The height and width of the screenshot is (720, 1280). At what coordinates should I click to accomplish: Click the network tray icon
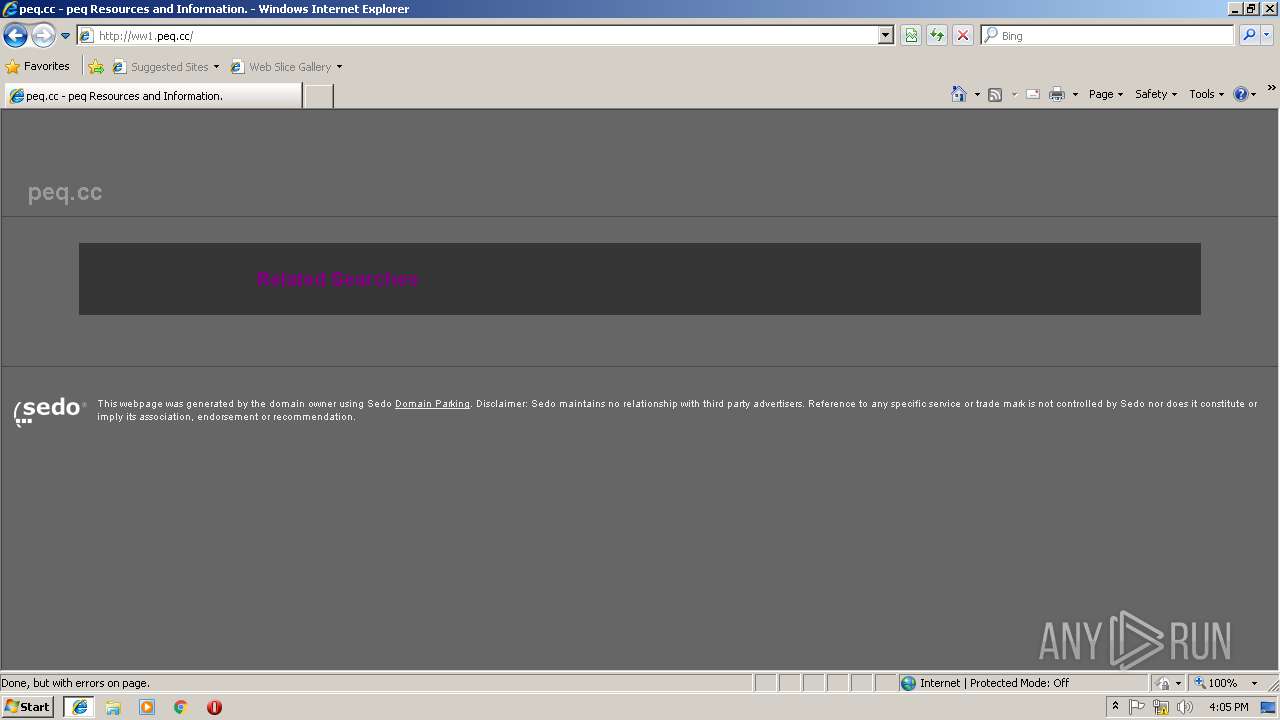pyautogui.click(x=1161, y=707)
